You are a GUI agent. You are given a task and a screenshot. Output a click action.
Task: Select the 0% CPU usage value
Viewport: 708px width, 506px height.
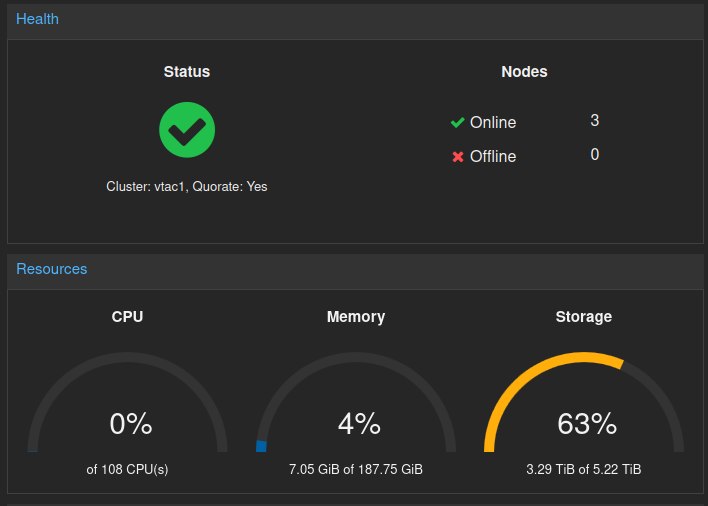coord(131,424)
